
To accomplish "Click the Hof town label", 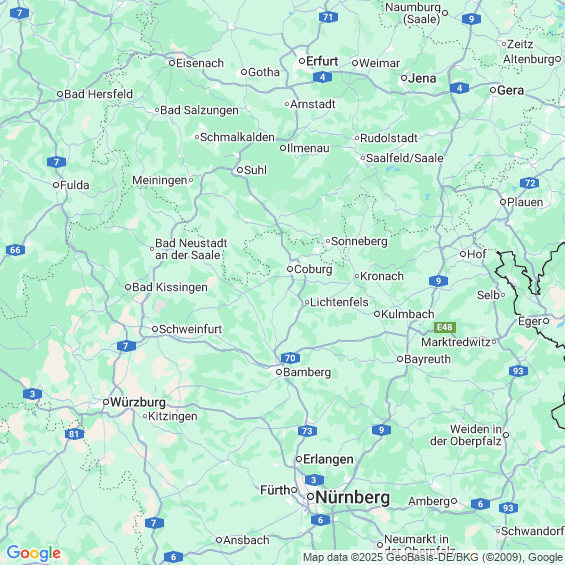I will click(x=477, y=254).
